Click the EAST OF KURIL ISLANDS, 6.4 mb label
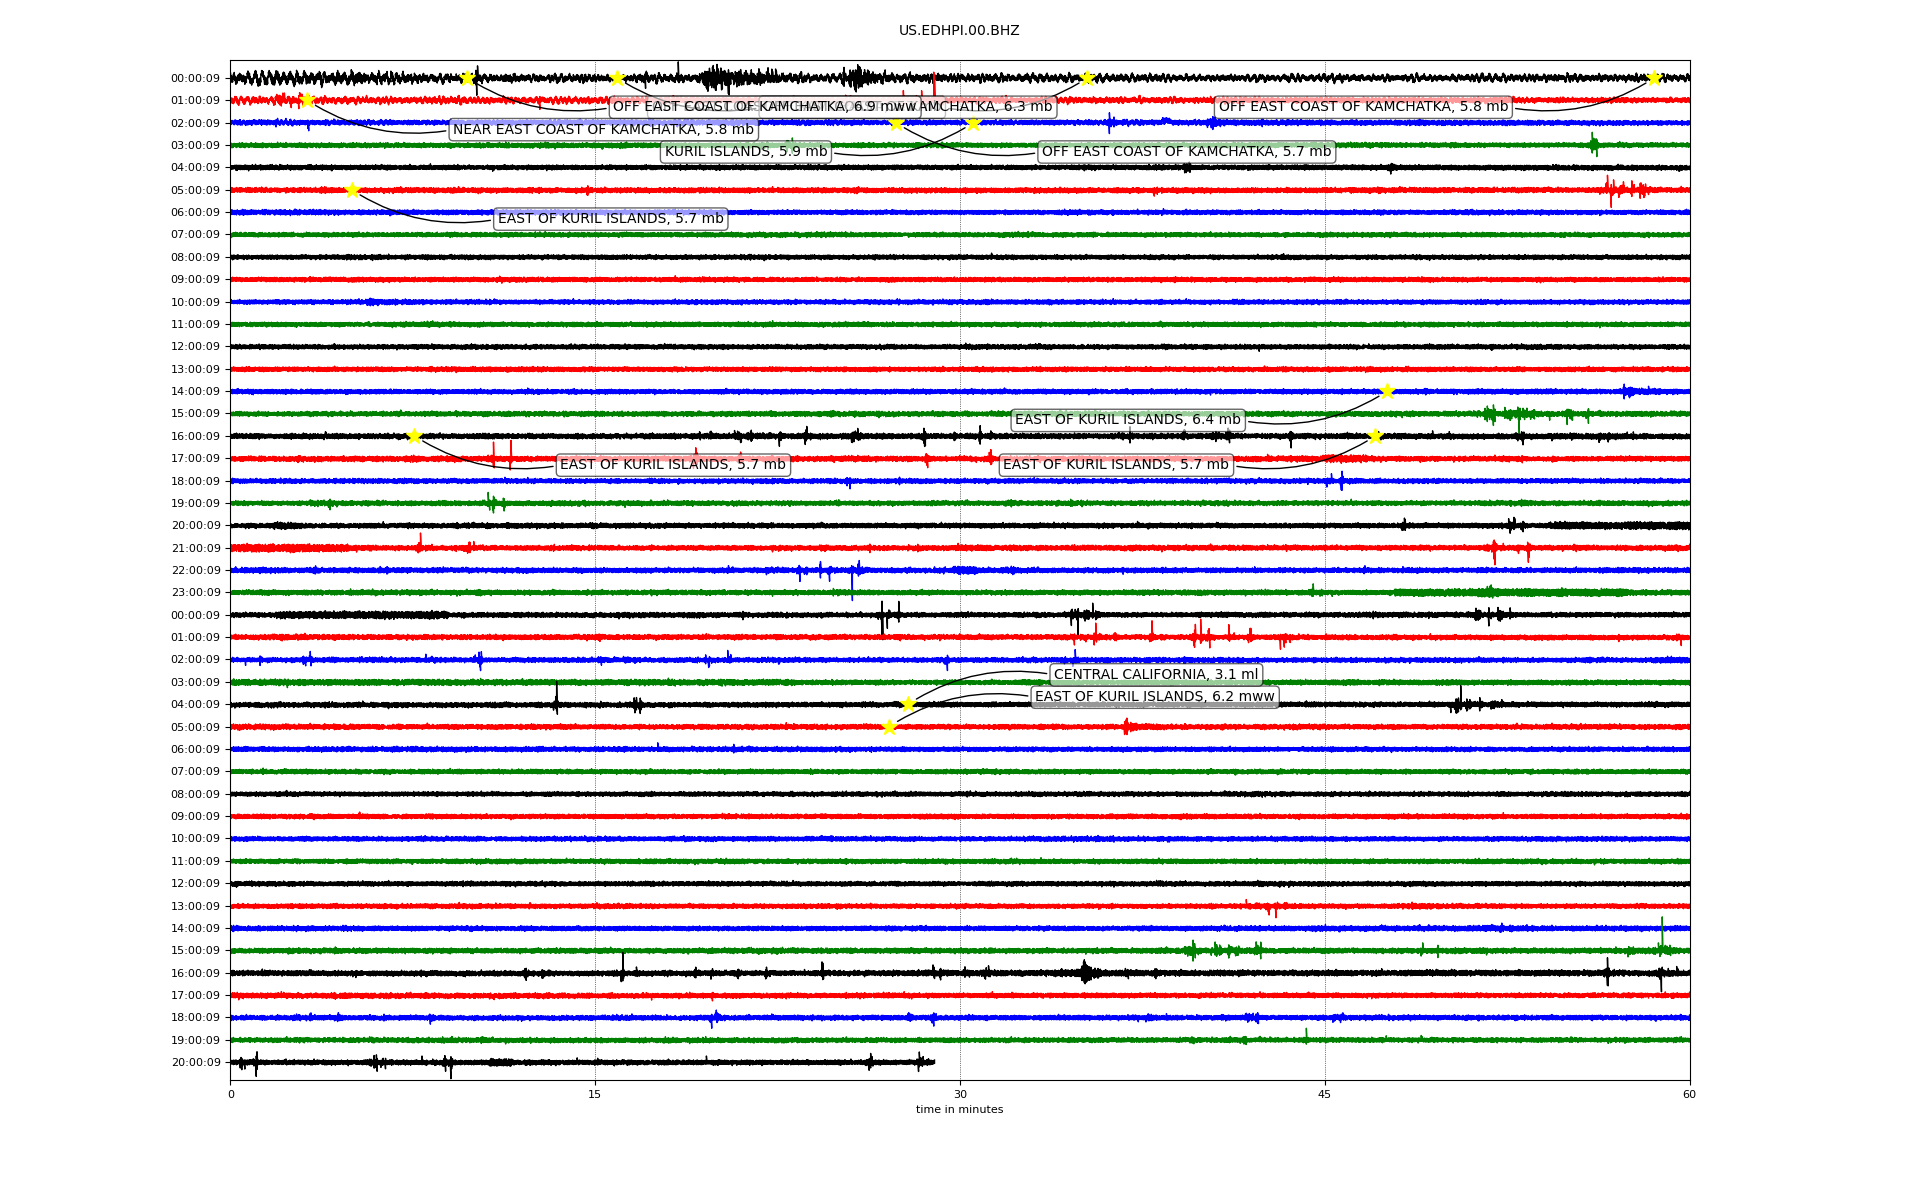The height and width of the screenshot is (1200, 1920). (1127, 420)
